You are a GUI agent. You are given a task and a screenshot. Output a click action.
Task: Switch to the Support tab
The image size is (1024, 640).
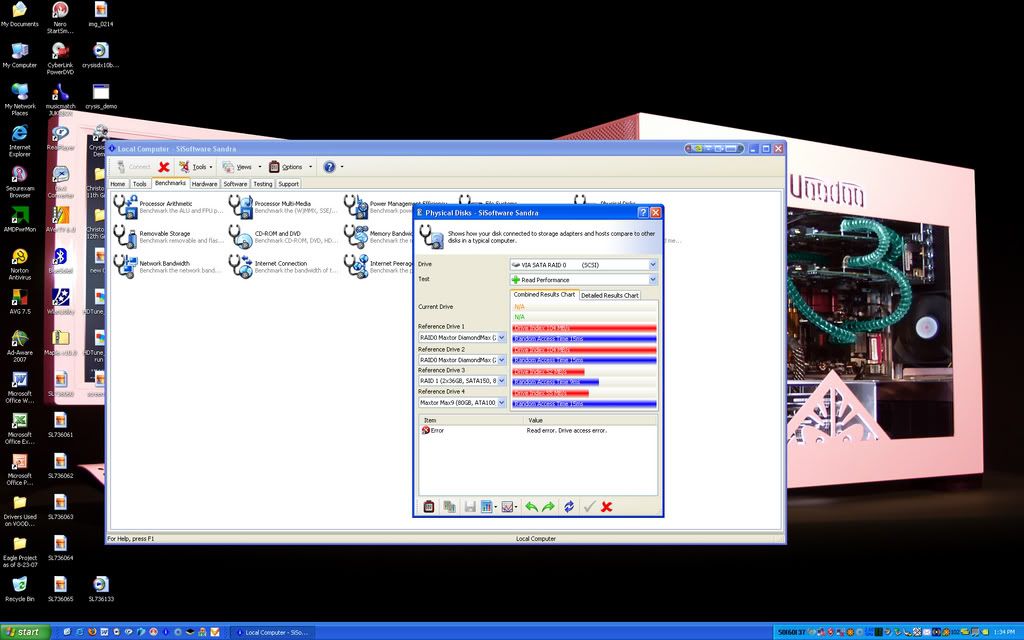click(289, 184)
